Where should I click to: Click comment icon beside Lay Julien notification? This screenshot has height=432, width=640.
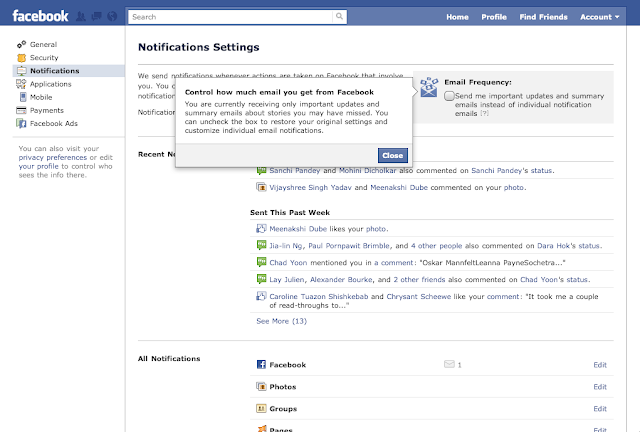tap(261, 279)
